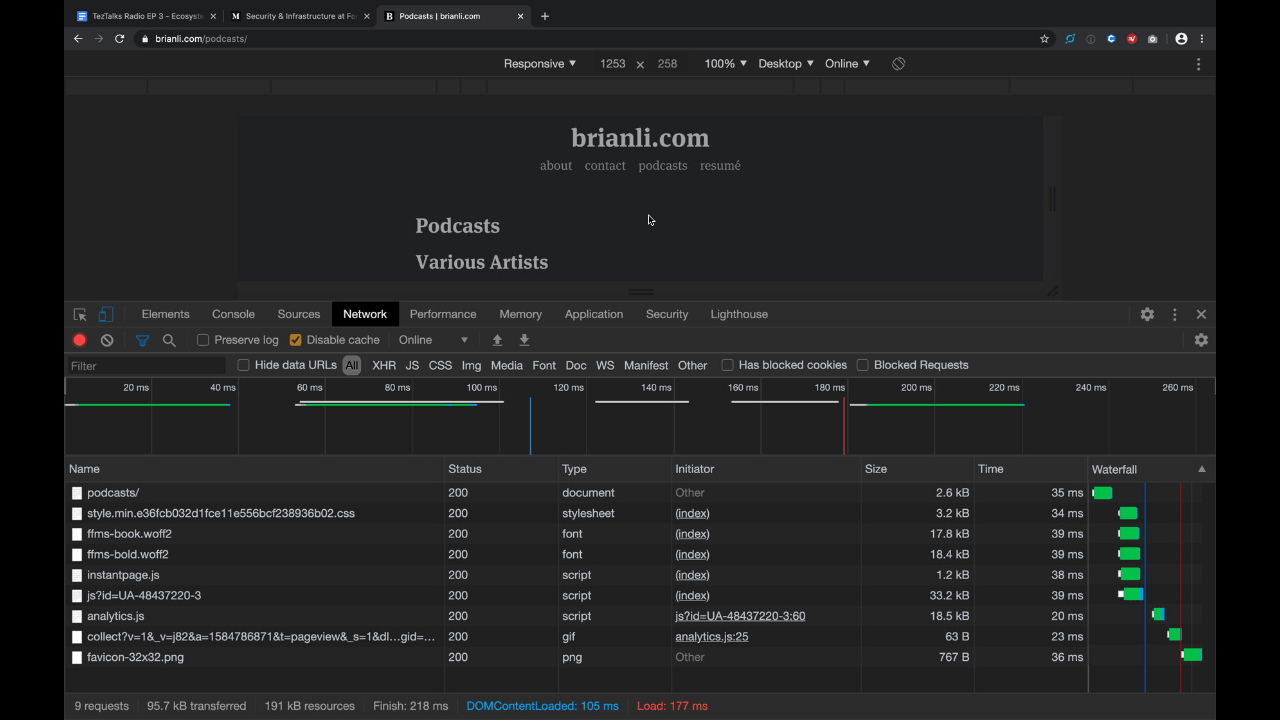This screenshot has width=1280, height=720.
Task: Open device toolbar more options menu
Action: (x=1198, y=63)
